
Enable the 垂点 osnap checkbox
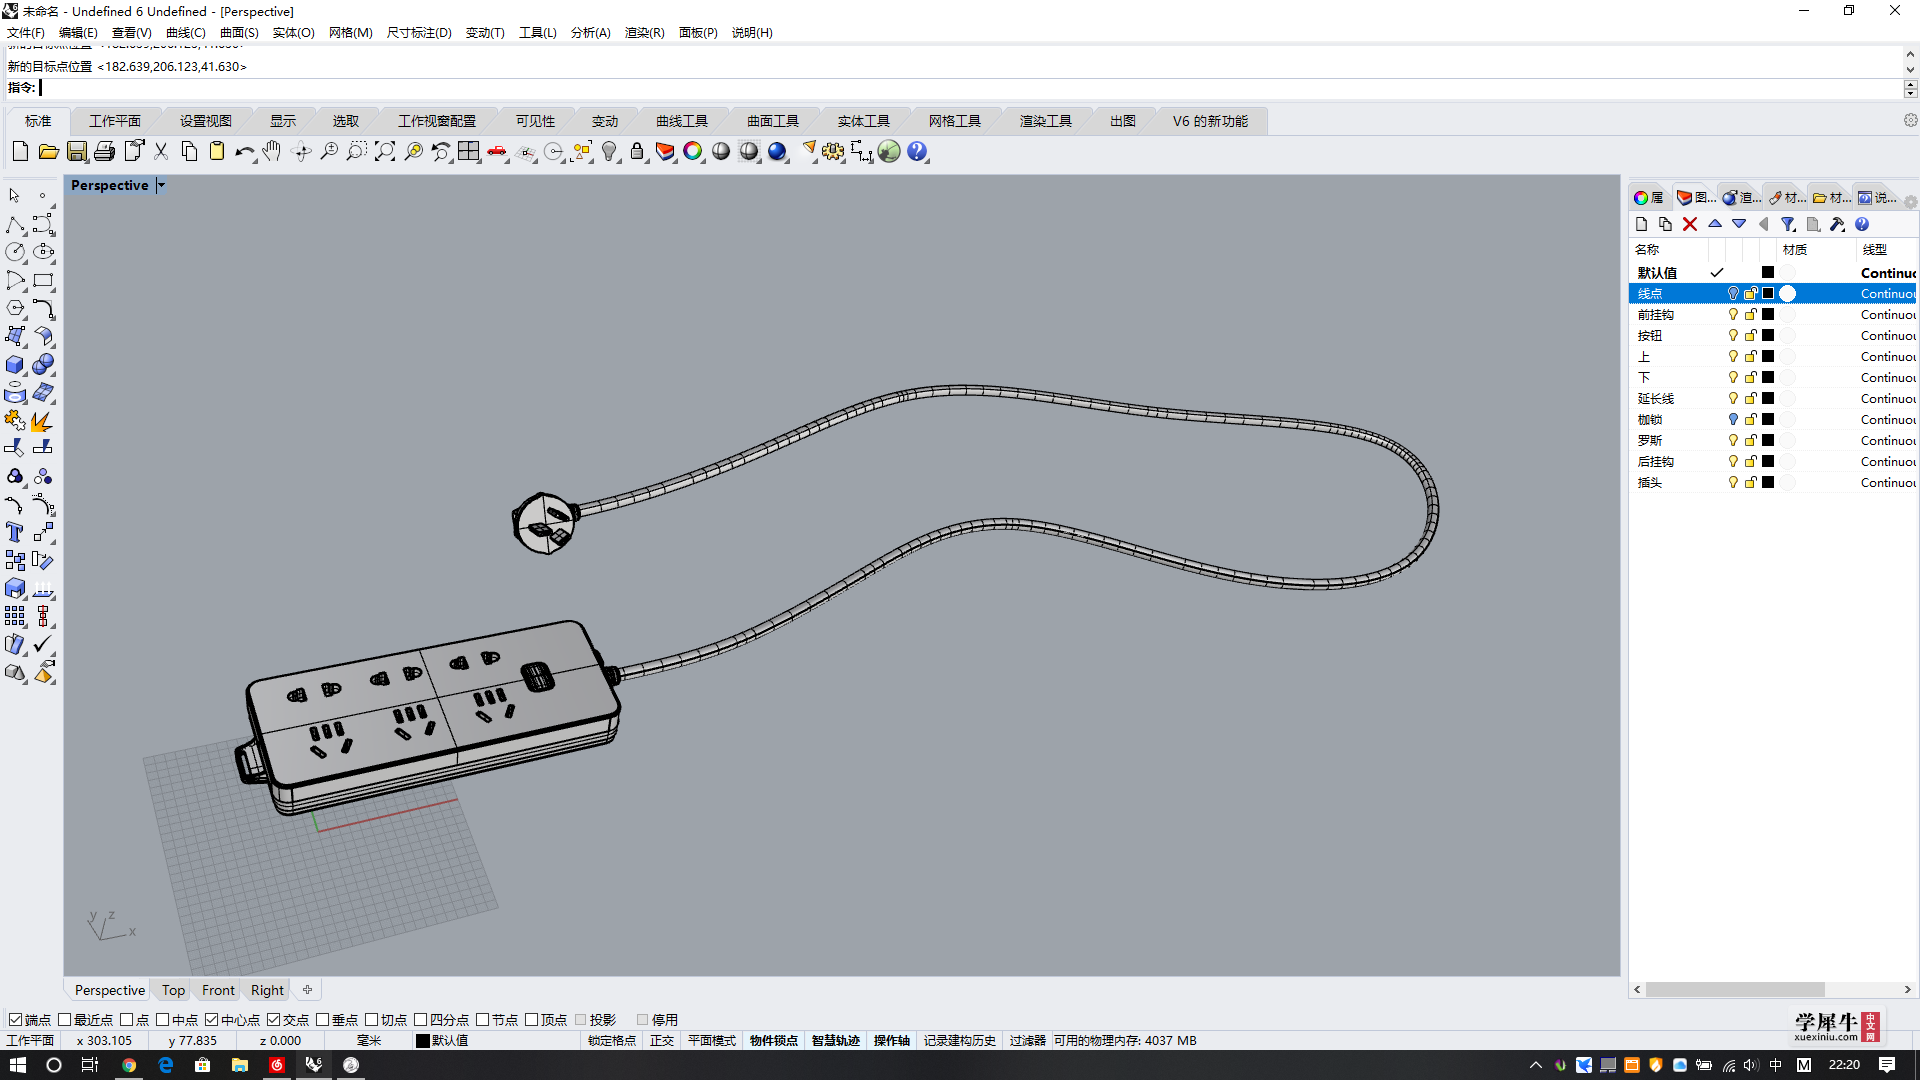(x=322, y=1020)
